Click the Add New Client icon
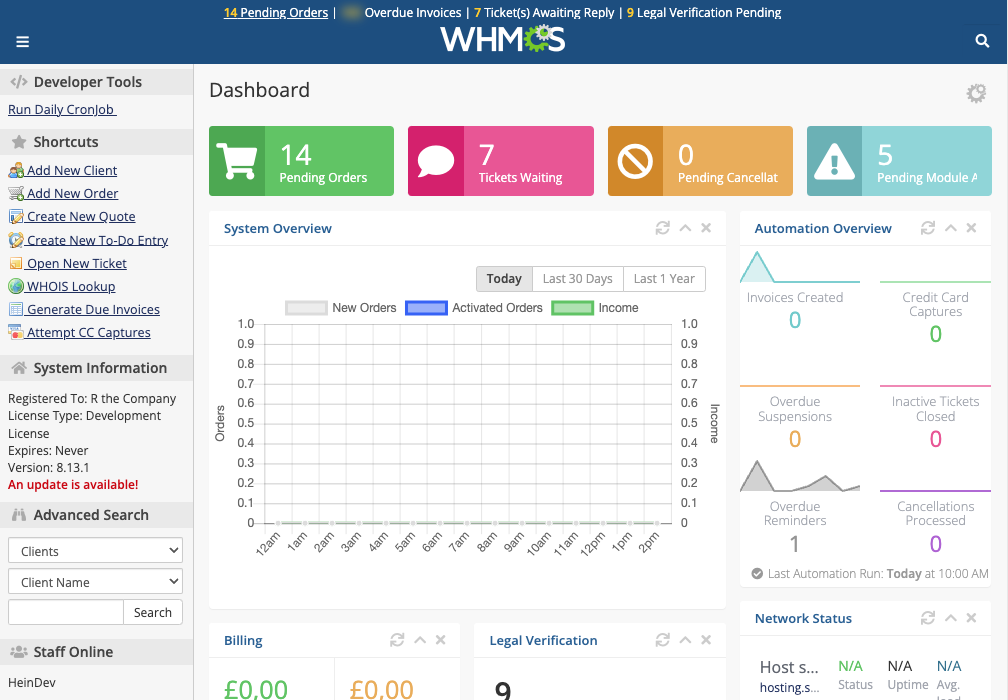1008x700 pixels. pyautogui.click(x=16, y=170)
